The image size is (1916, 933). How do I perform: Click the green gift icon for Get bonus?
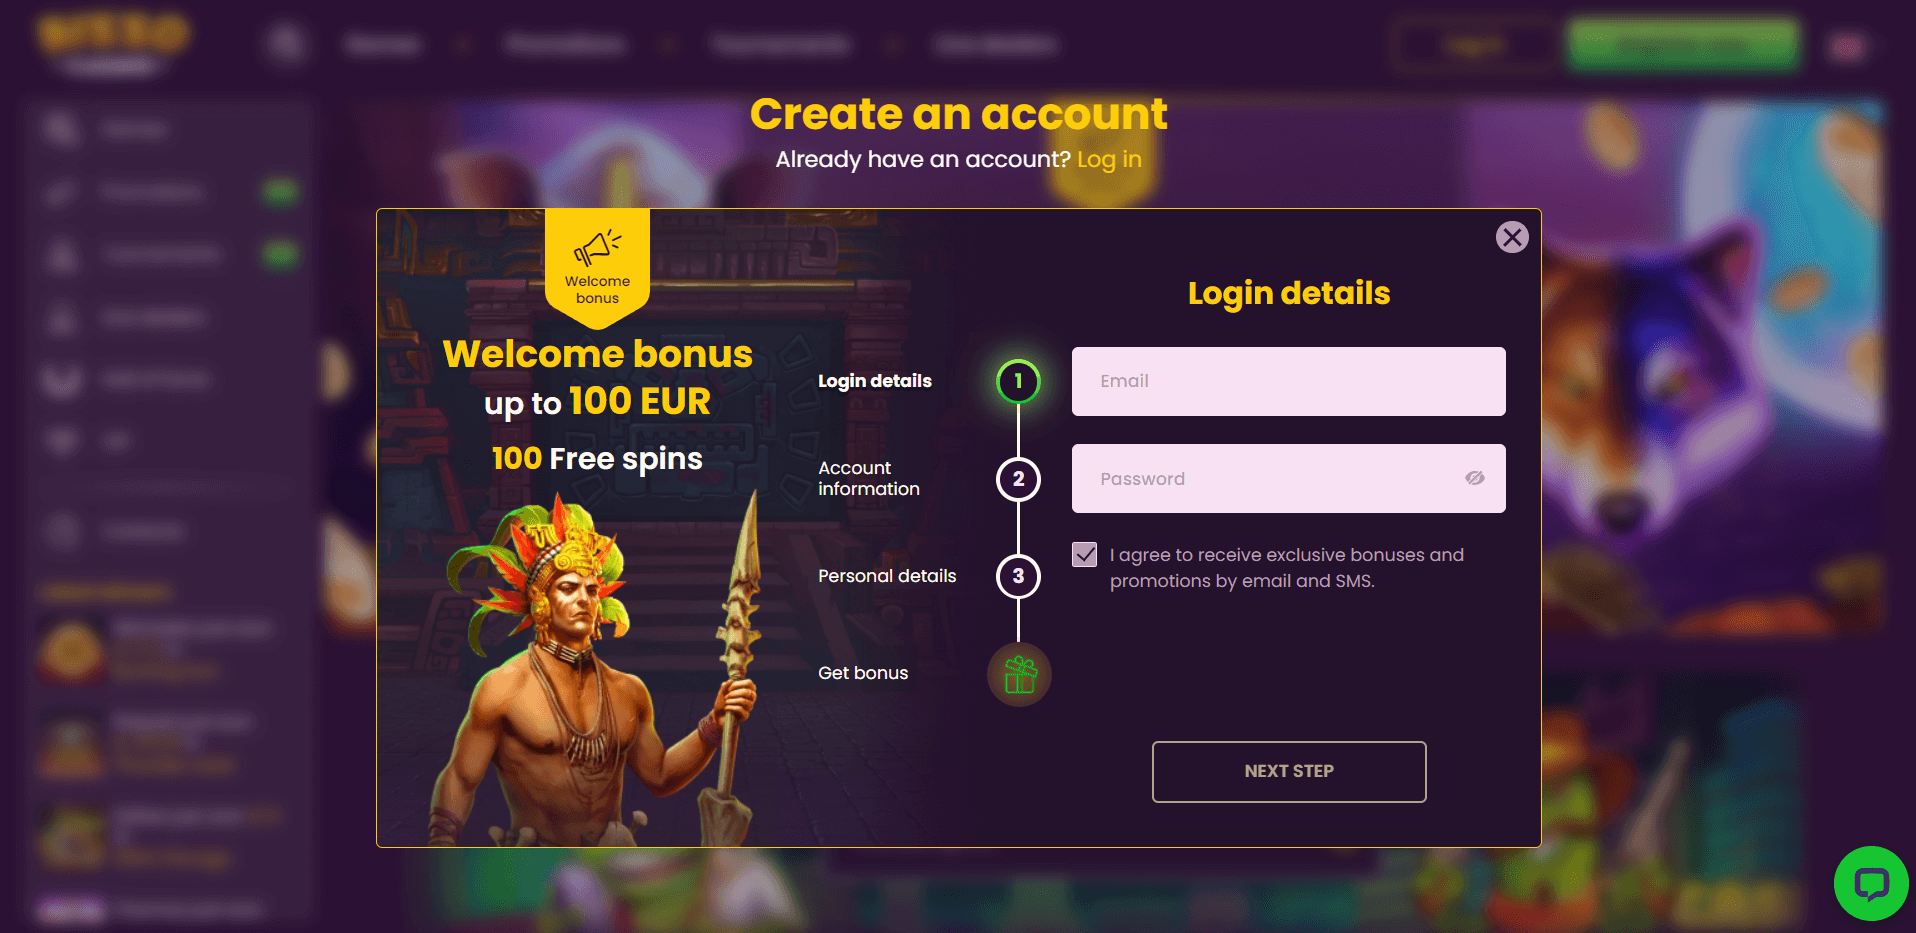point(1019,675)
